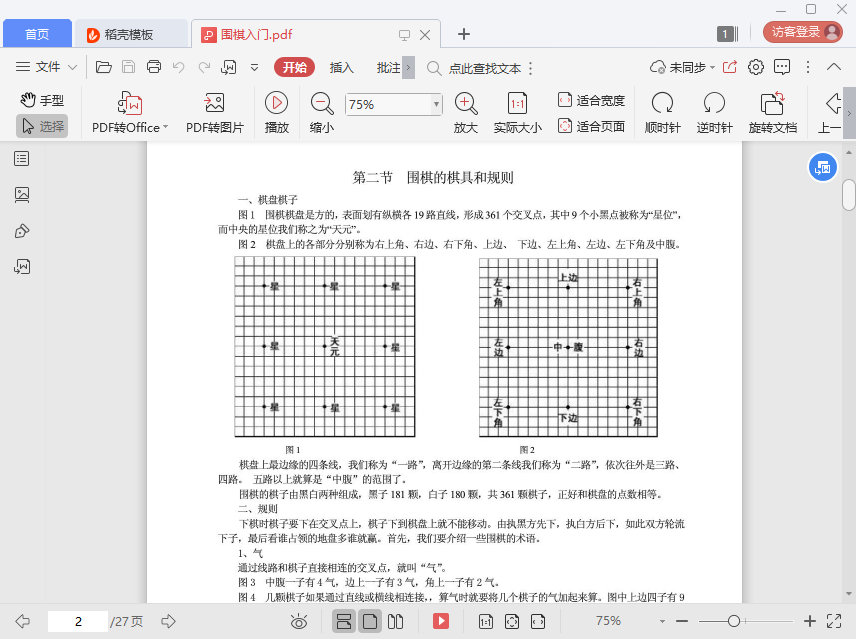Open PDF转Office conversion tool
This screenshot has width=856, height=639.
[130, 113]
